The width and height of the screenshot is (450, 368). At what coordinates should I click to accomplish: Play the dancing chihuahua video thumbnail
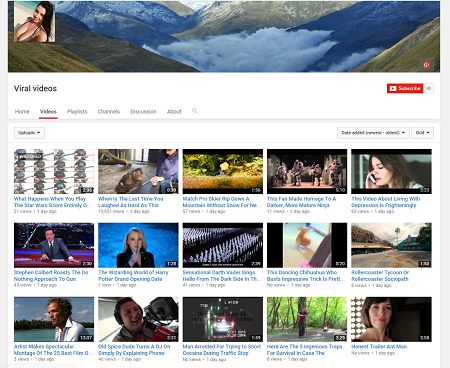pyautogui.click(x=307, y=245)
